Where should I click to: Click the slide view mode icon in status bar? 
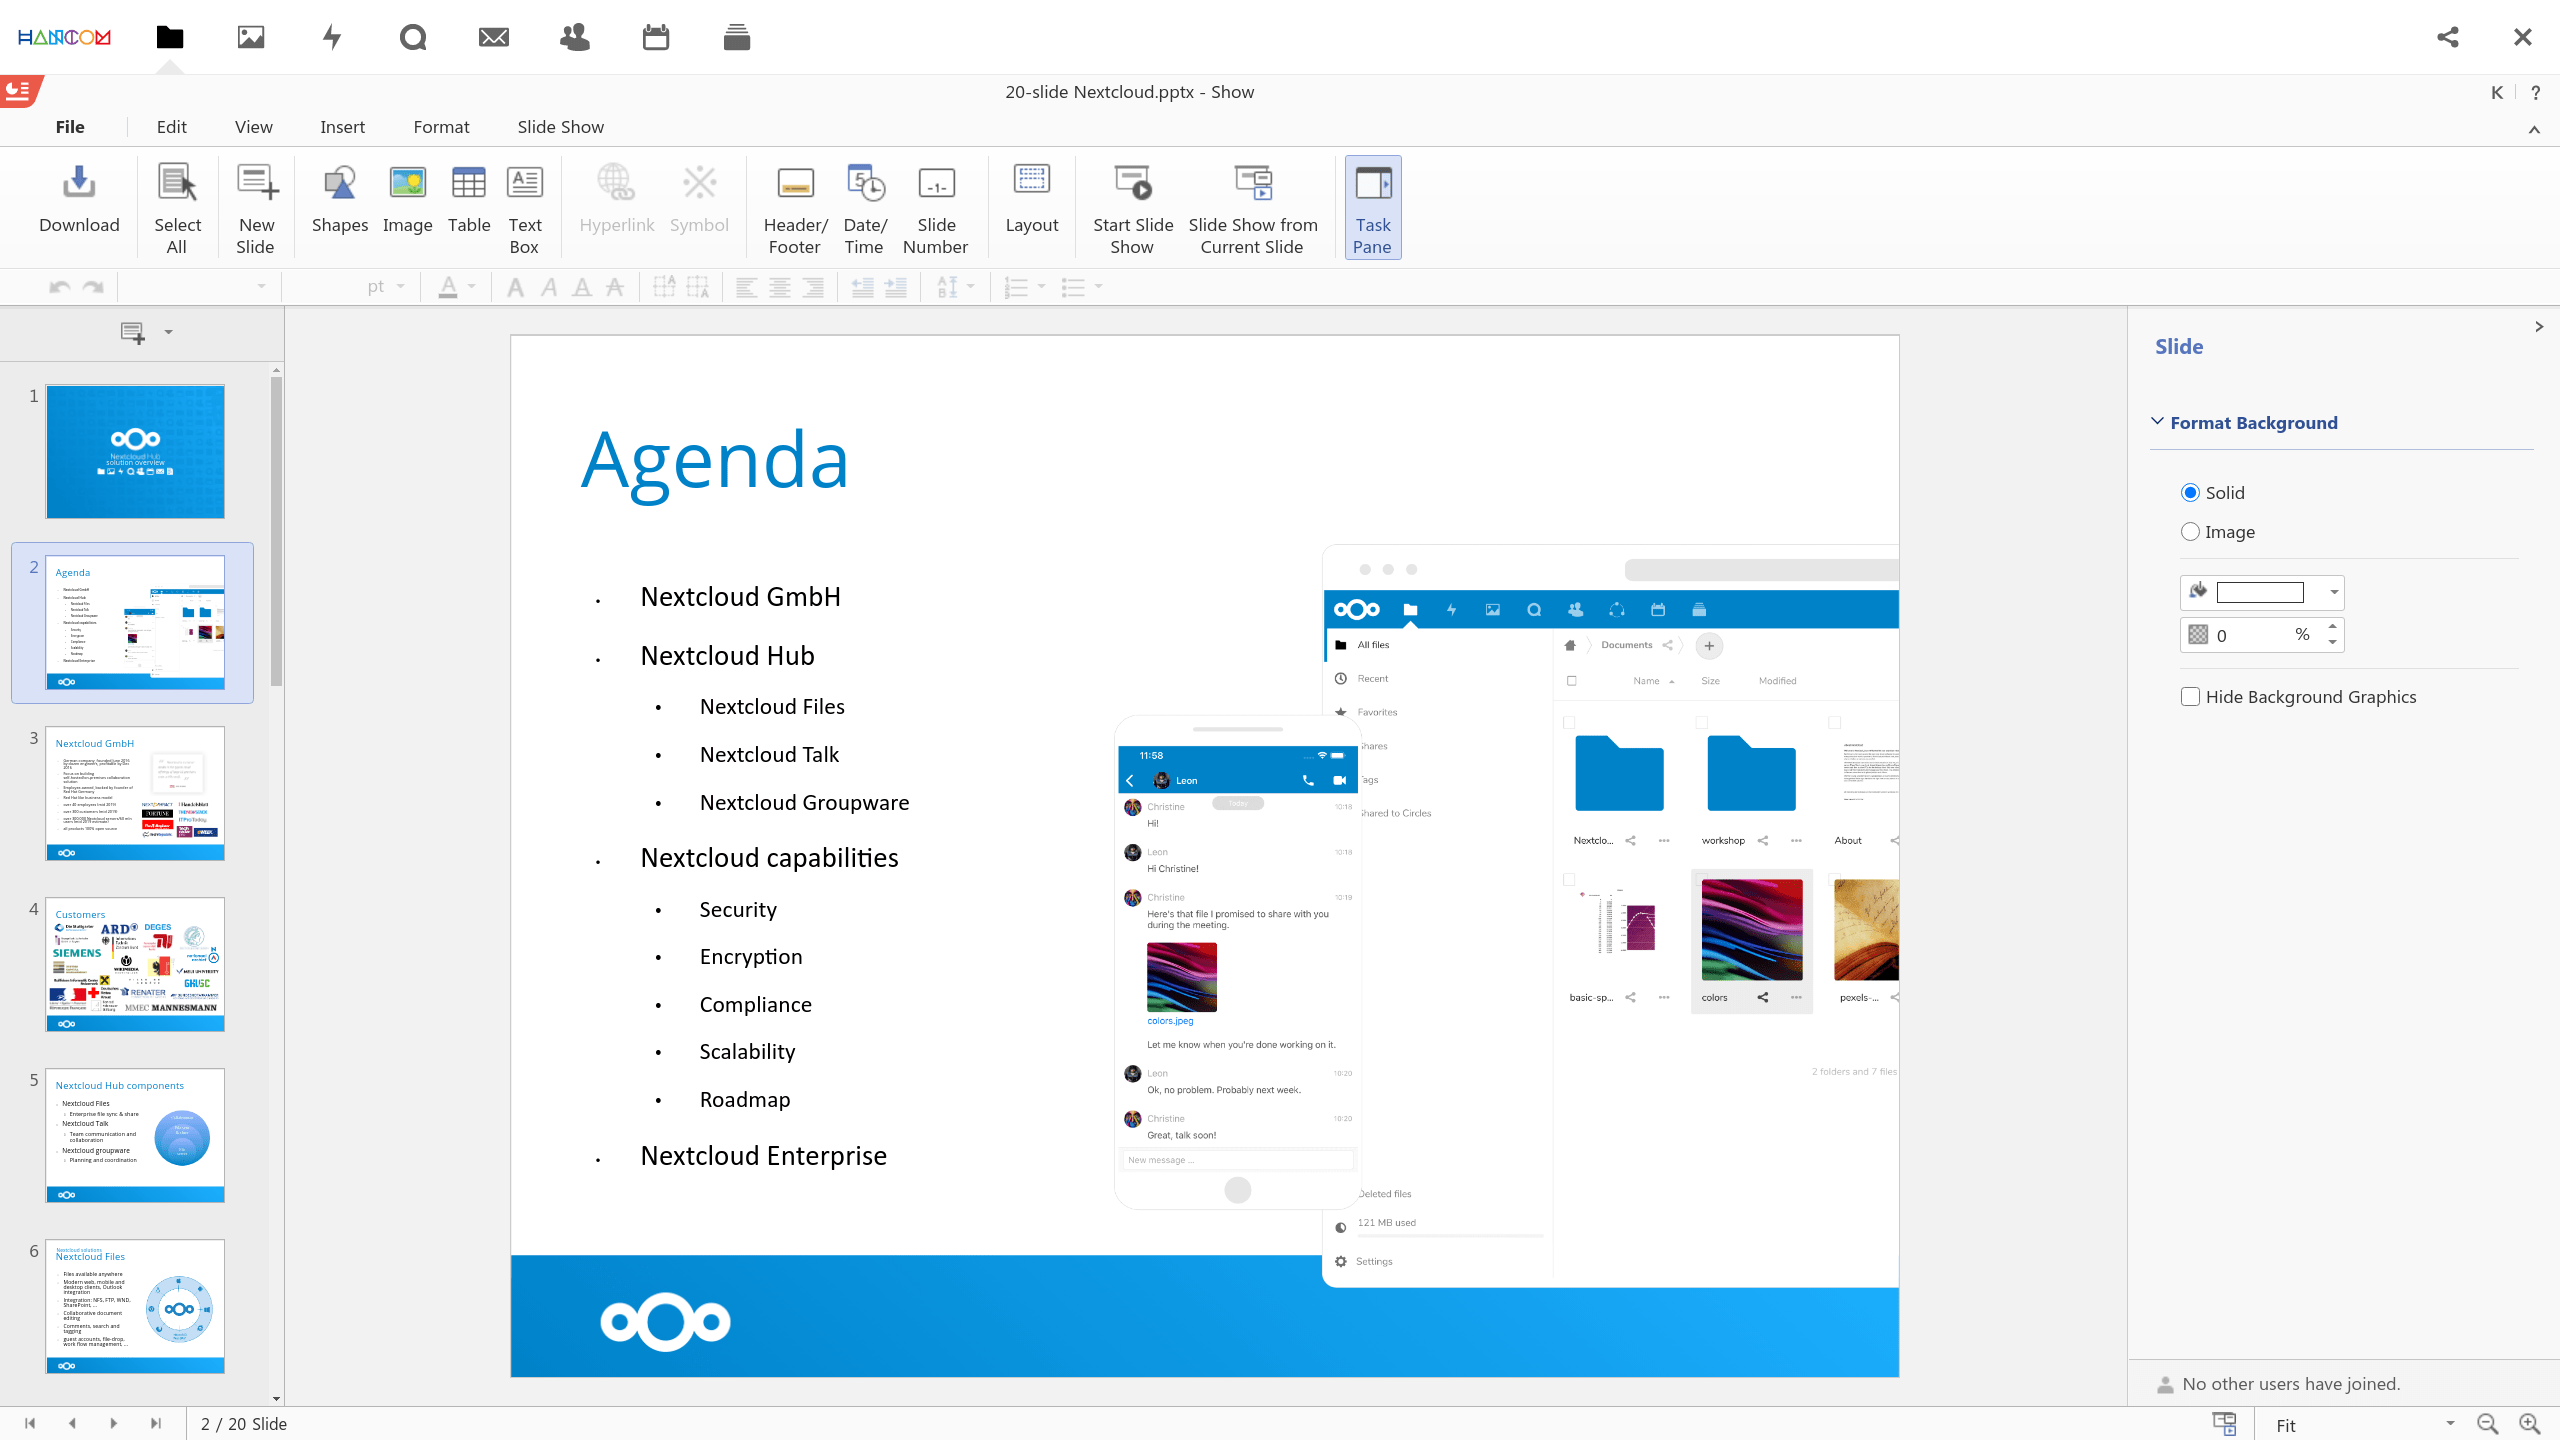[x=2224, y=1424]
